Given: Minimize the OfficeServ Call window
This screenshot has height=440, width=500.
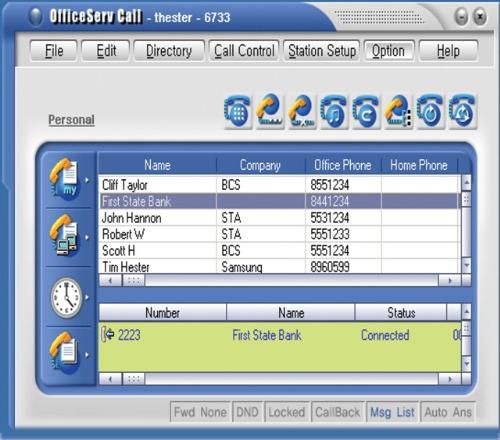Looking at the screenshot, I should pos(461,17).
